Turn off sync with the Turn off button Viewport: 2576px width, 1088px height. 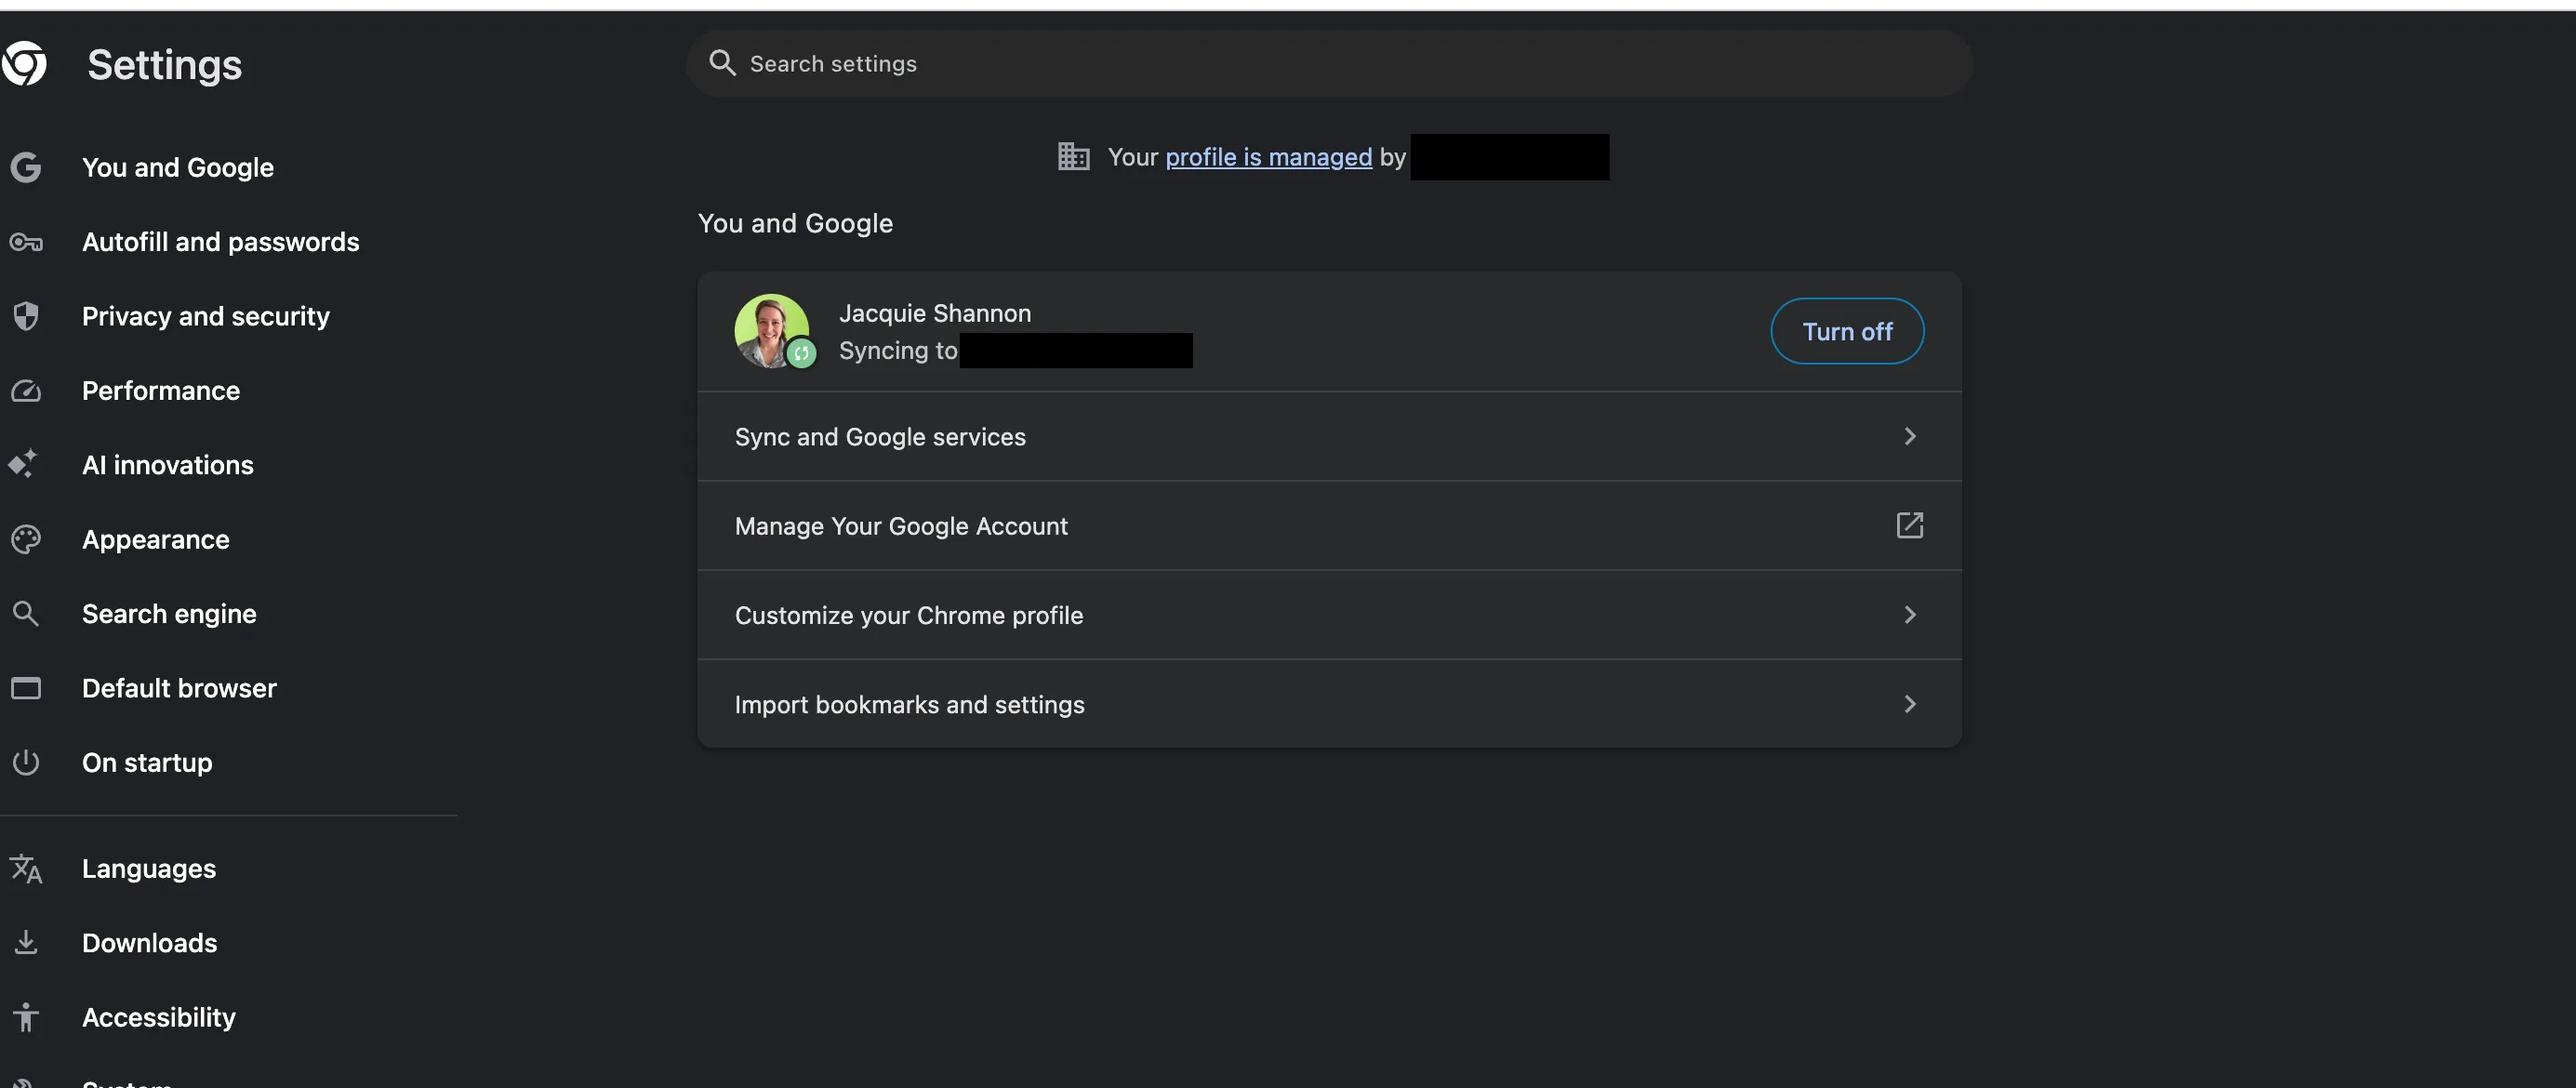[1847, 331]
